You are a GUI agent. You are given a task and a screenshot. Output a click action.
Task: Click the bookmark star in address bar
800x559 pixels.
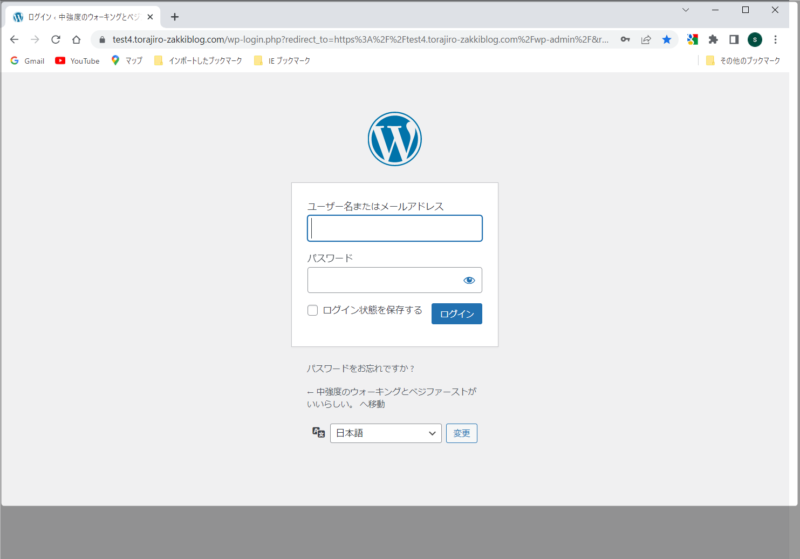click(667, 39)
